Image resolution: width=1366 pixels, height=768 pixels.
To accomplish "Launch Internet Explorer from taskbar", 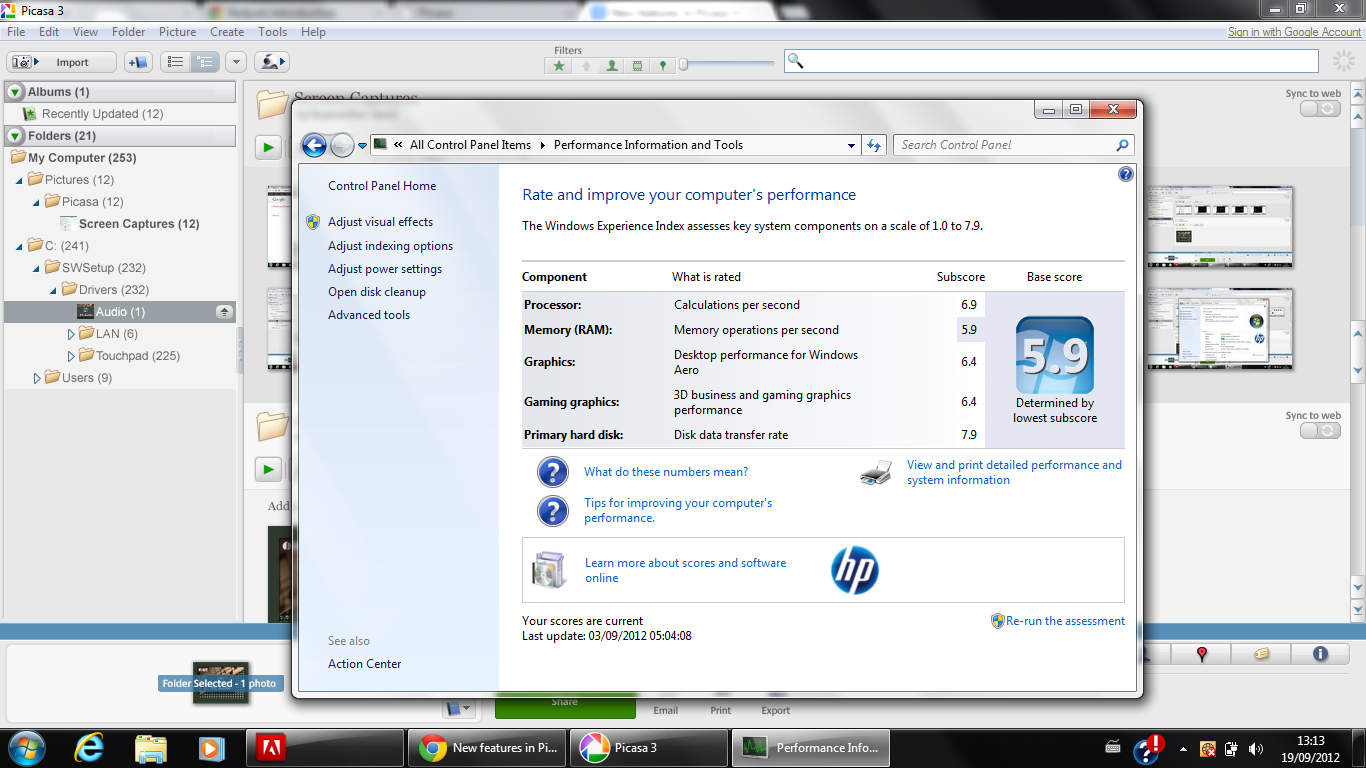I will (89, 748).
